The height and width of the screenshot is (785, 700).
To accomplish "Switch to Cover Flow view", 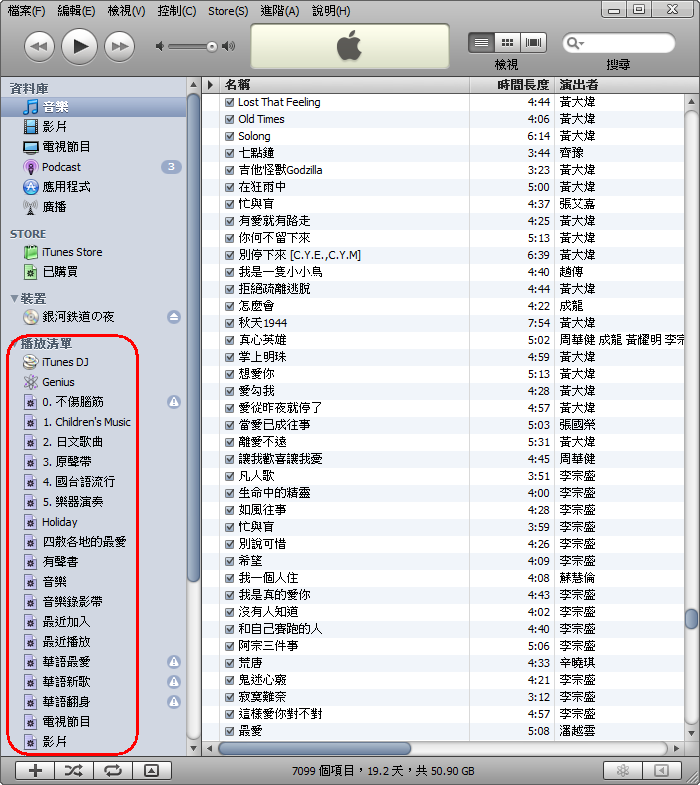I will point(533,43).
